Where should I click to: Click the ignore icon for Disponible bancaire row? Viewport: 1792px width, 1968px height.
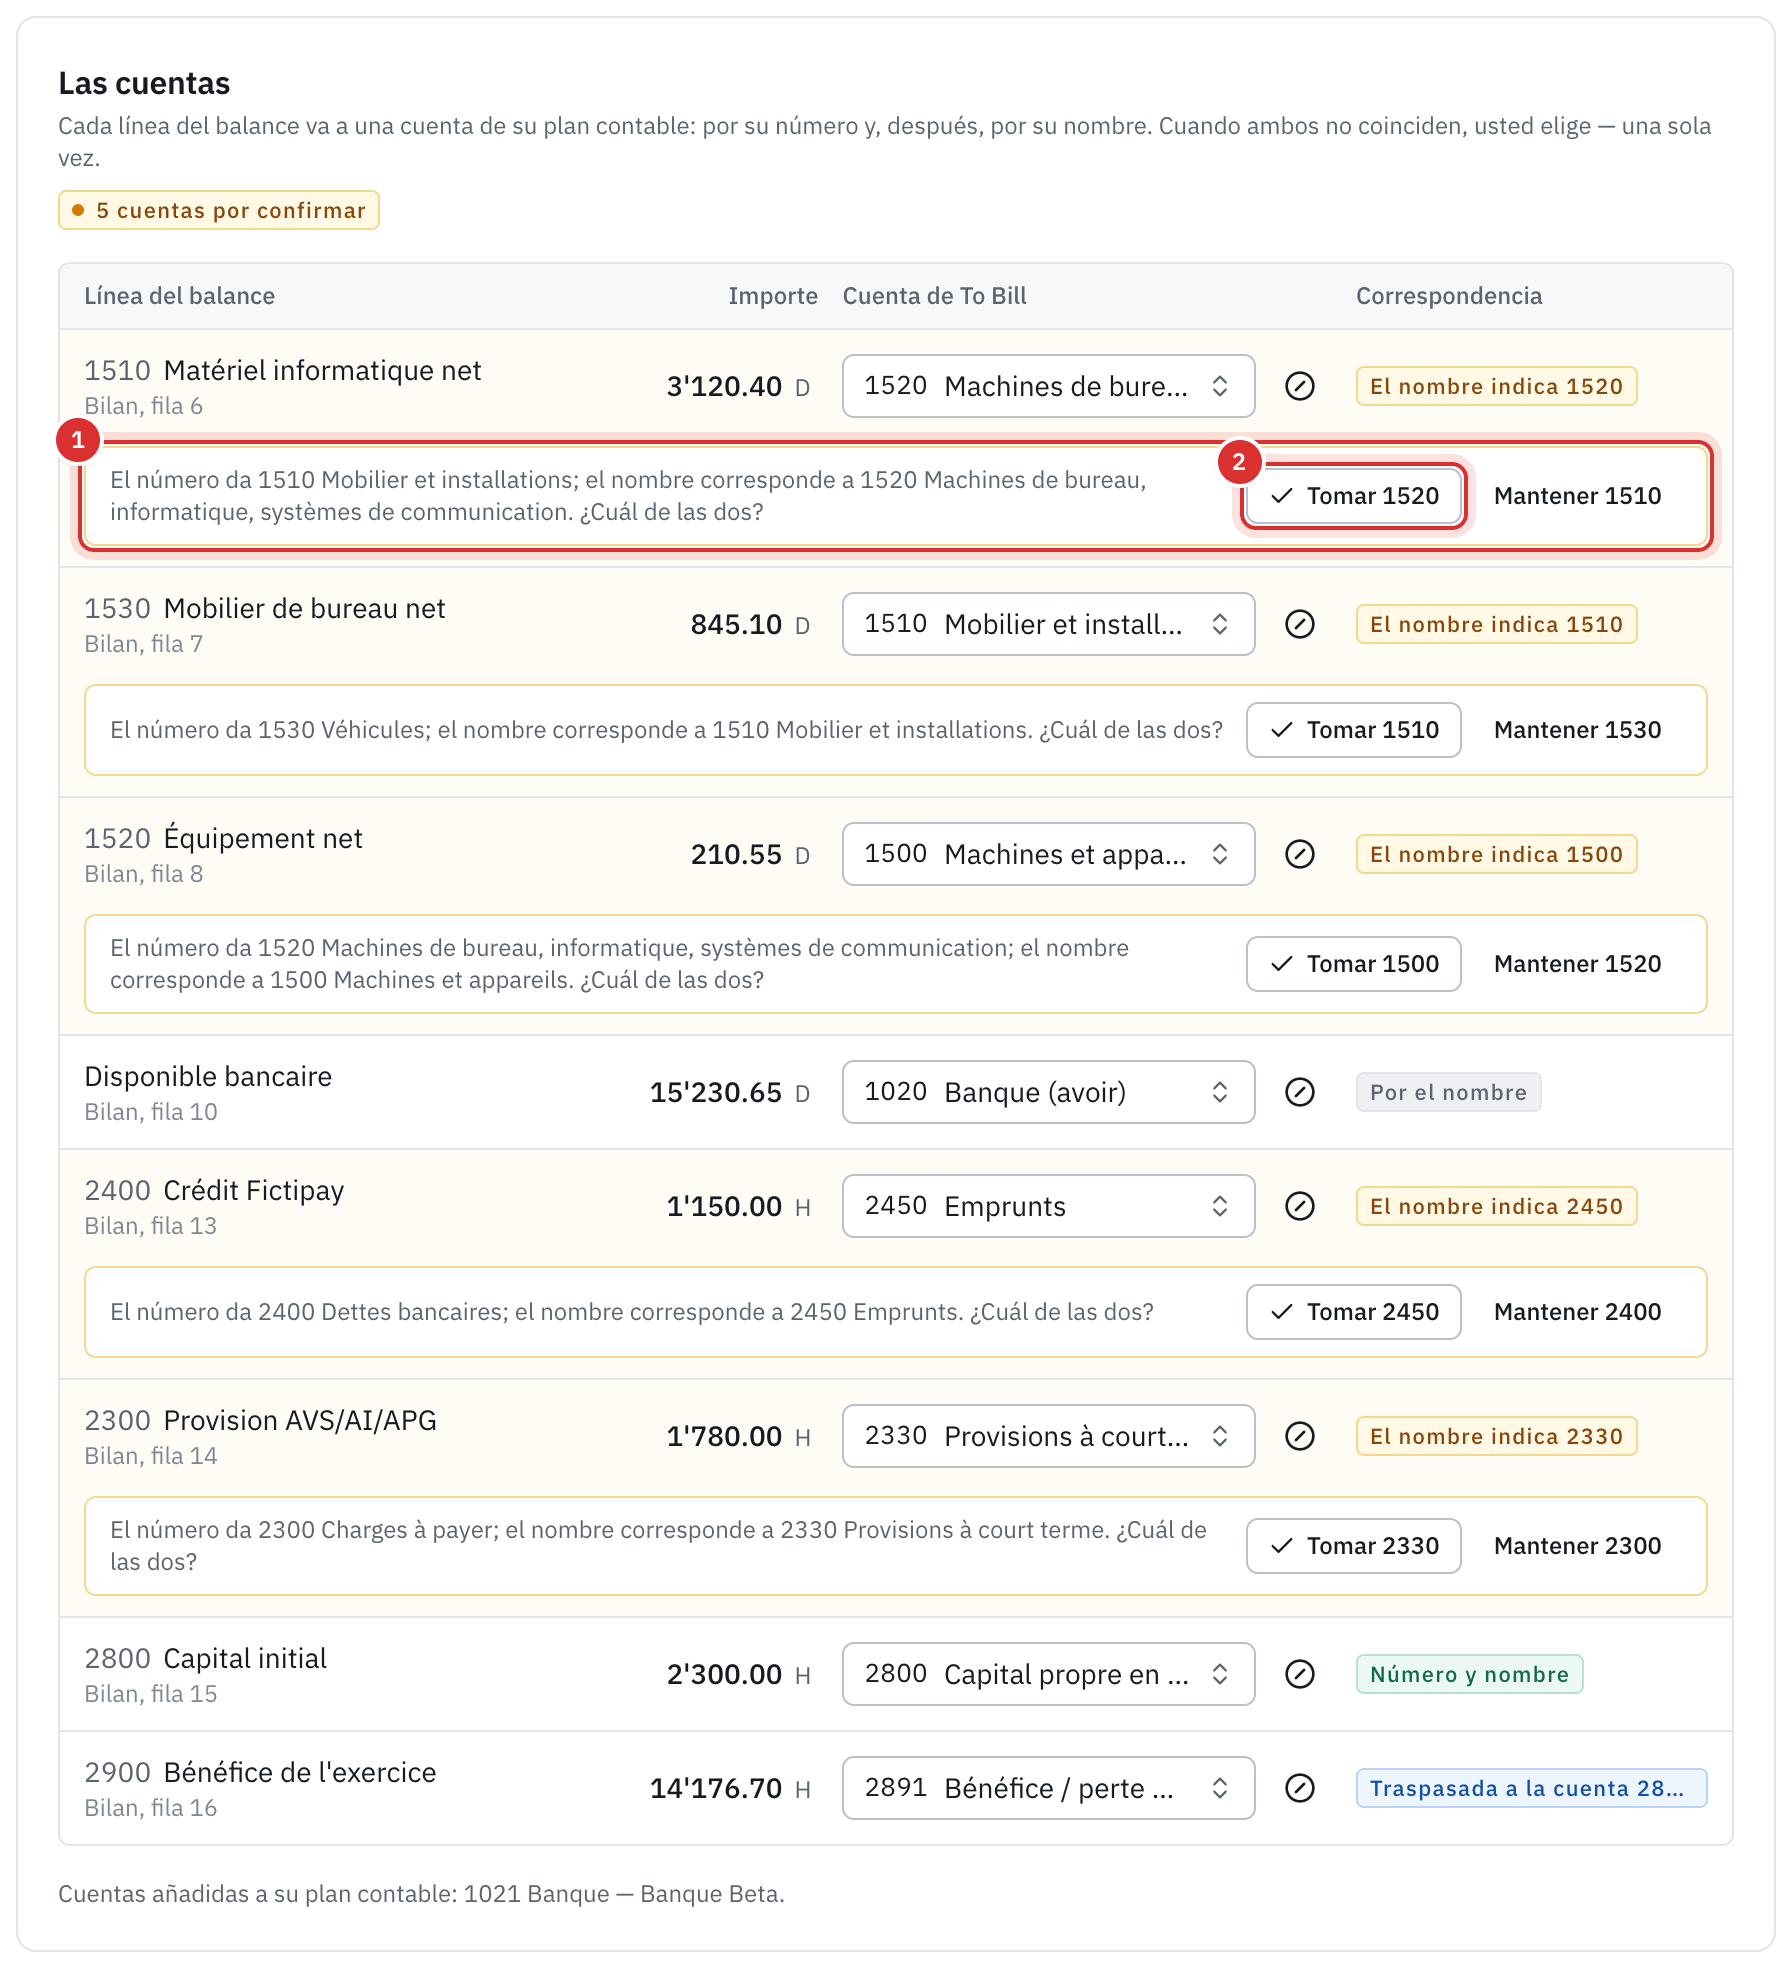click(x=1299, y=1092)
